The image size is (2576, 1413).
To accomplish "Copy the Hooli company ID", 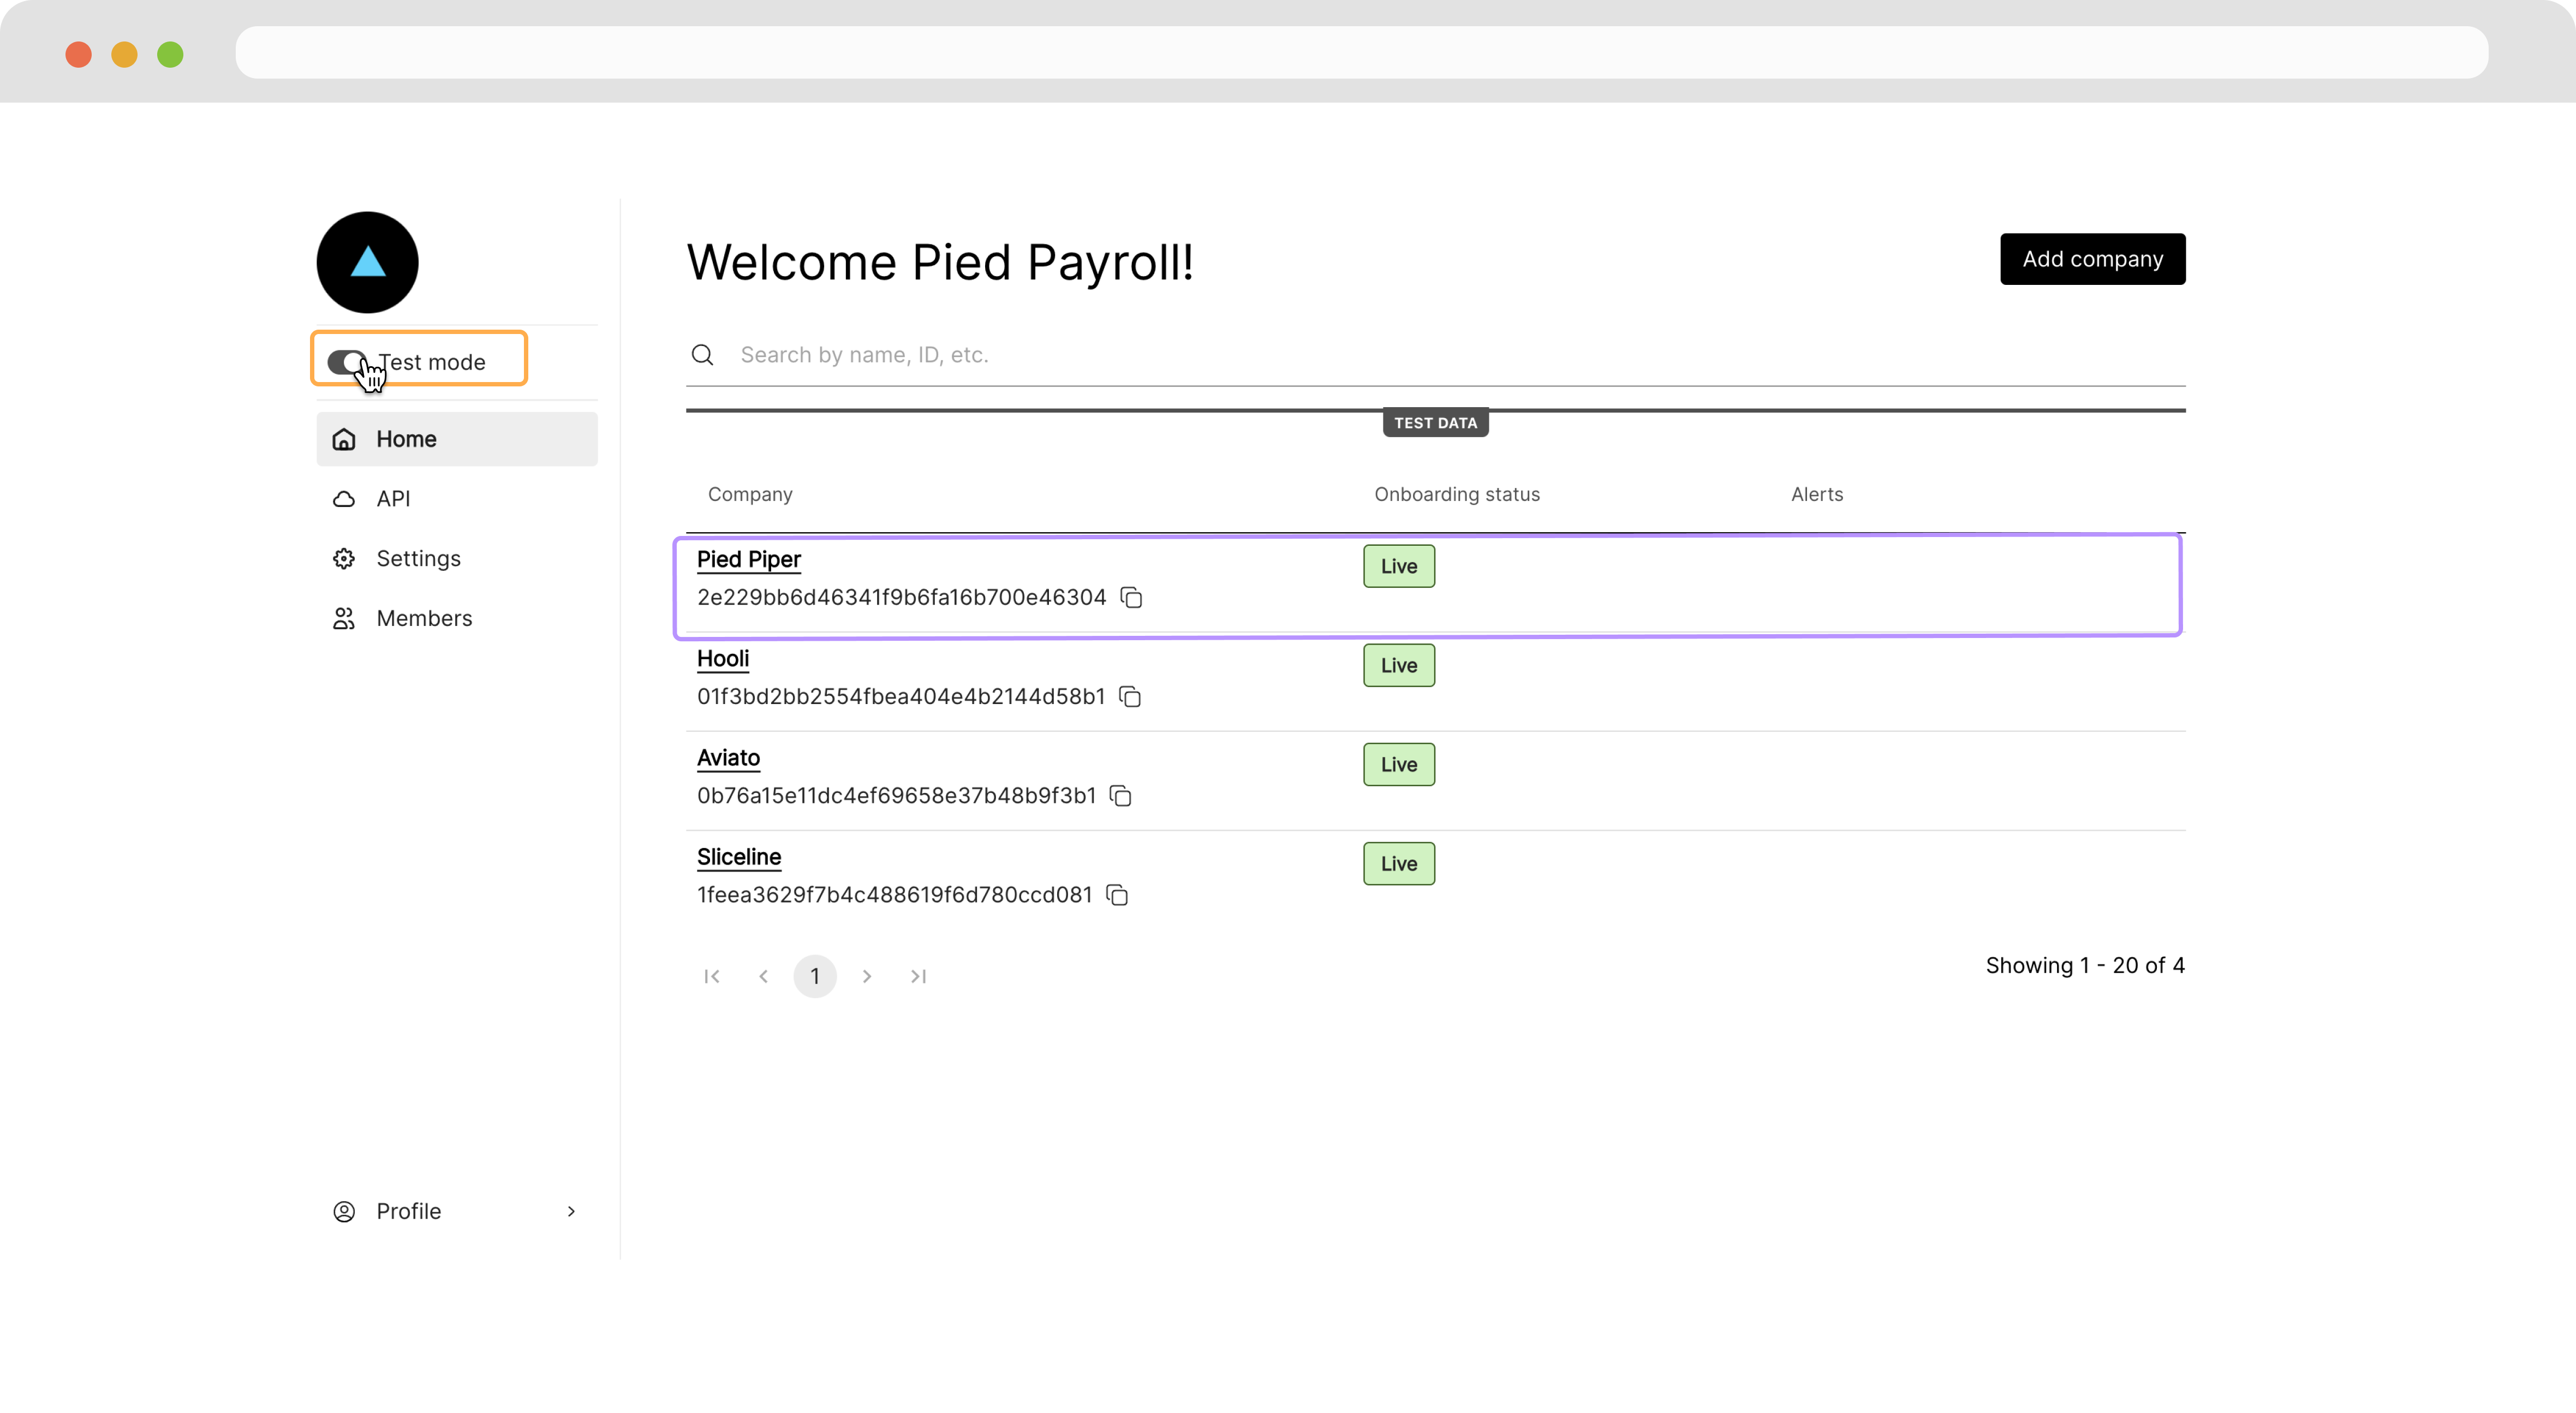I will 1130,696.
